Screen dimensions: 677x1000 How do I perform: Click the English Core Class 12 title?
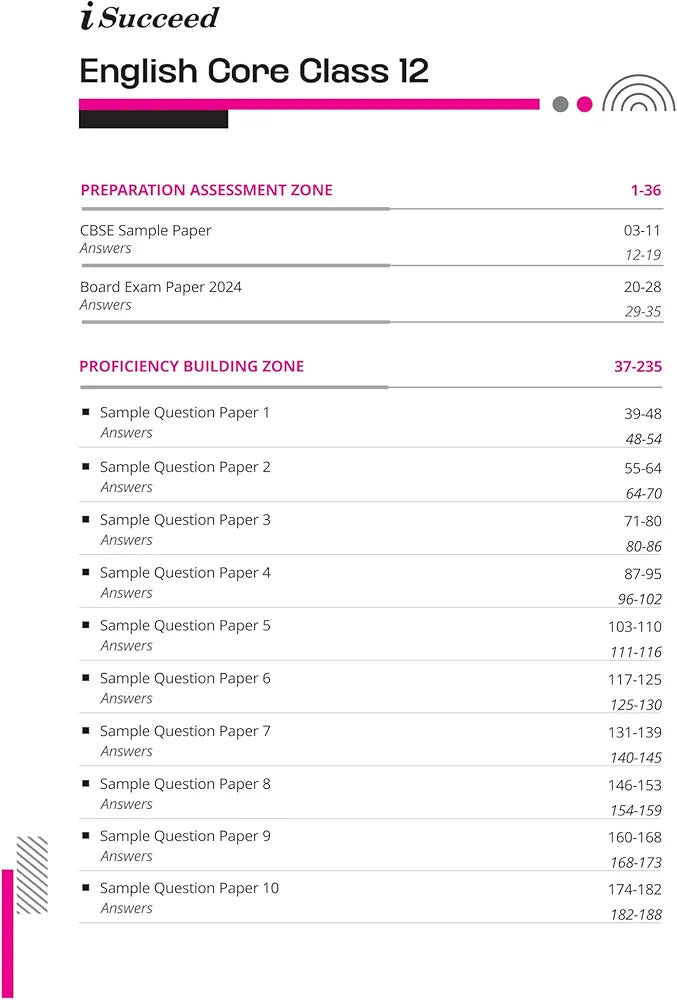tap(254, 71)
